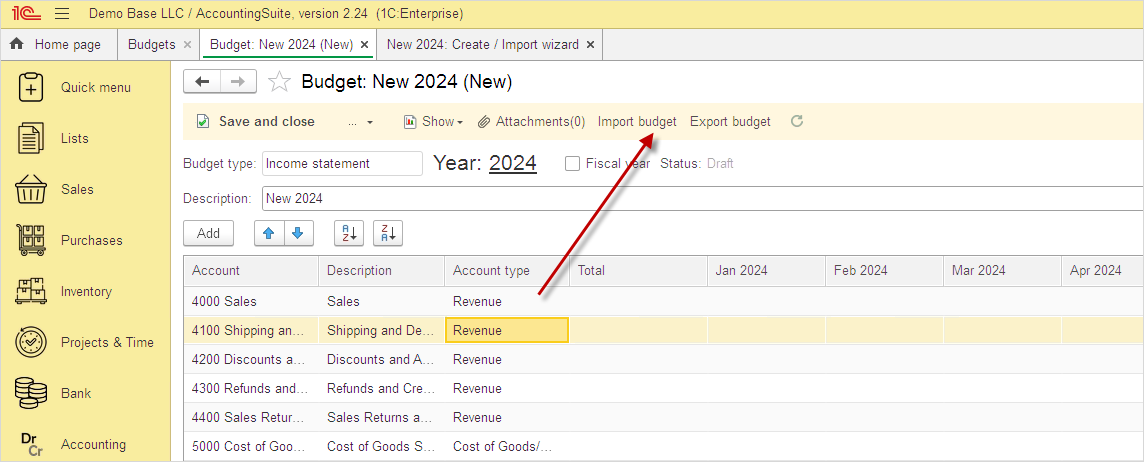Click the 2024 year link
Image resolution: width=1144 pixels, height=462 pixels.
click(513, 163)
